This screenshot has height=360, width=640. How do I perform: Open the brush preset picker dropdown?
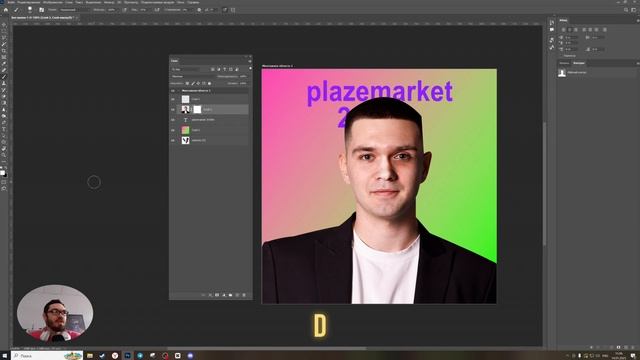click(x=30, y=10)
